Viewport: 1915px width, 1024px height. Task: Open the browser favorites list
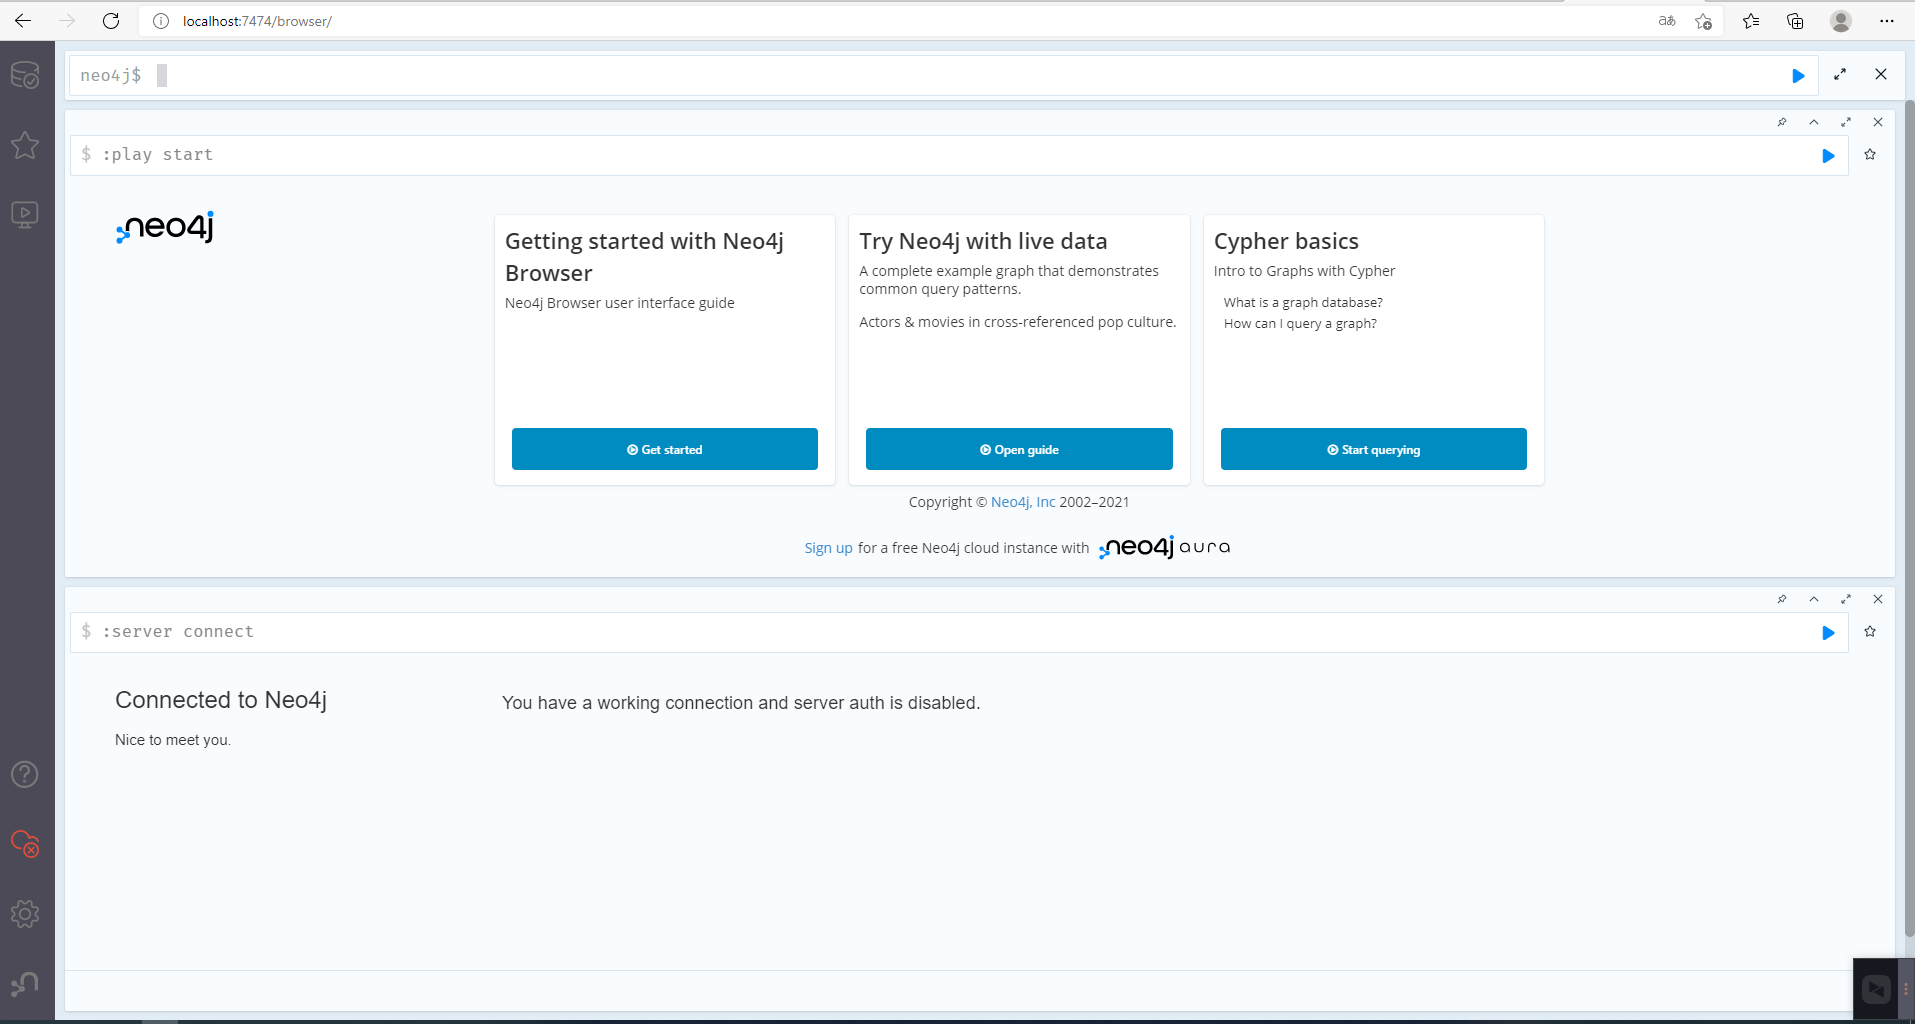point(1751,21)
